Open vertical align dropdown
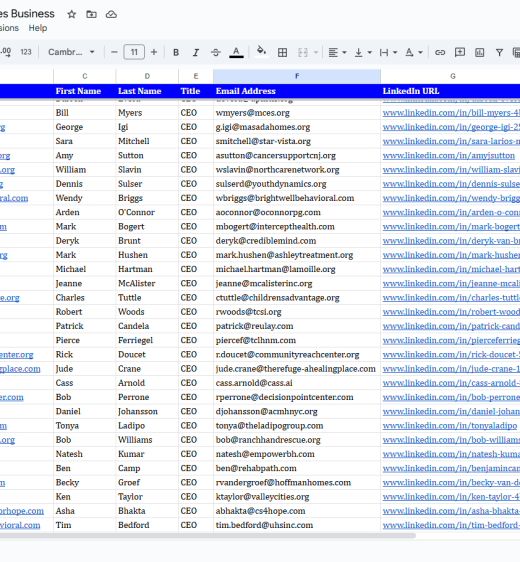Viewport: 520px width, 562px height. pyautogui.click(x=363, y=53)
